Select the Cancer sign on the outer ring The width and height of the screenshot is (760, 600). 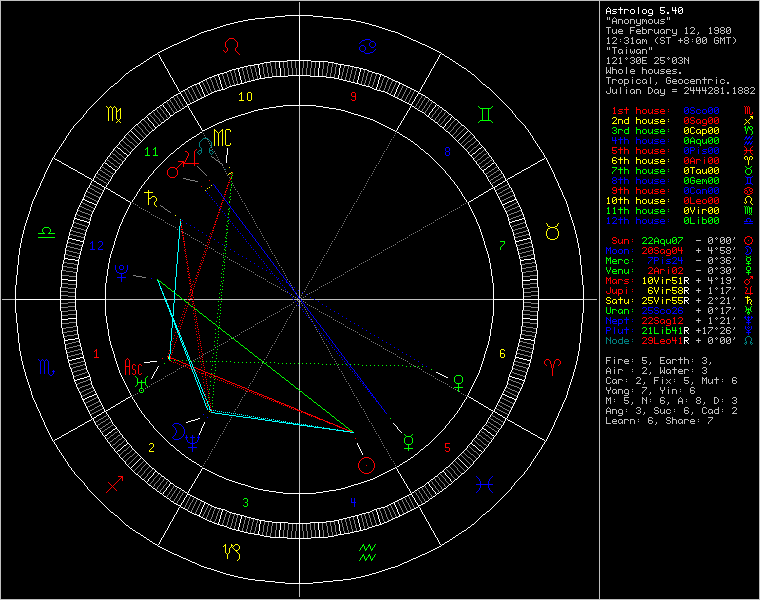367,46
